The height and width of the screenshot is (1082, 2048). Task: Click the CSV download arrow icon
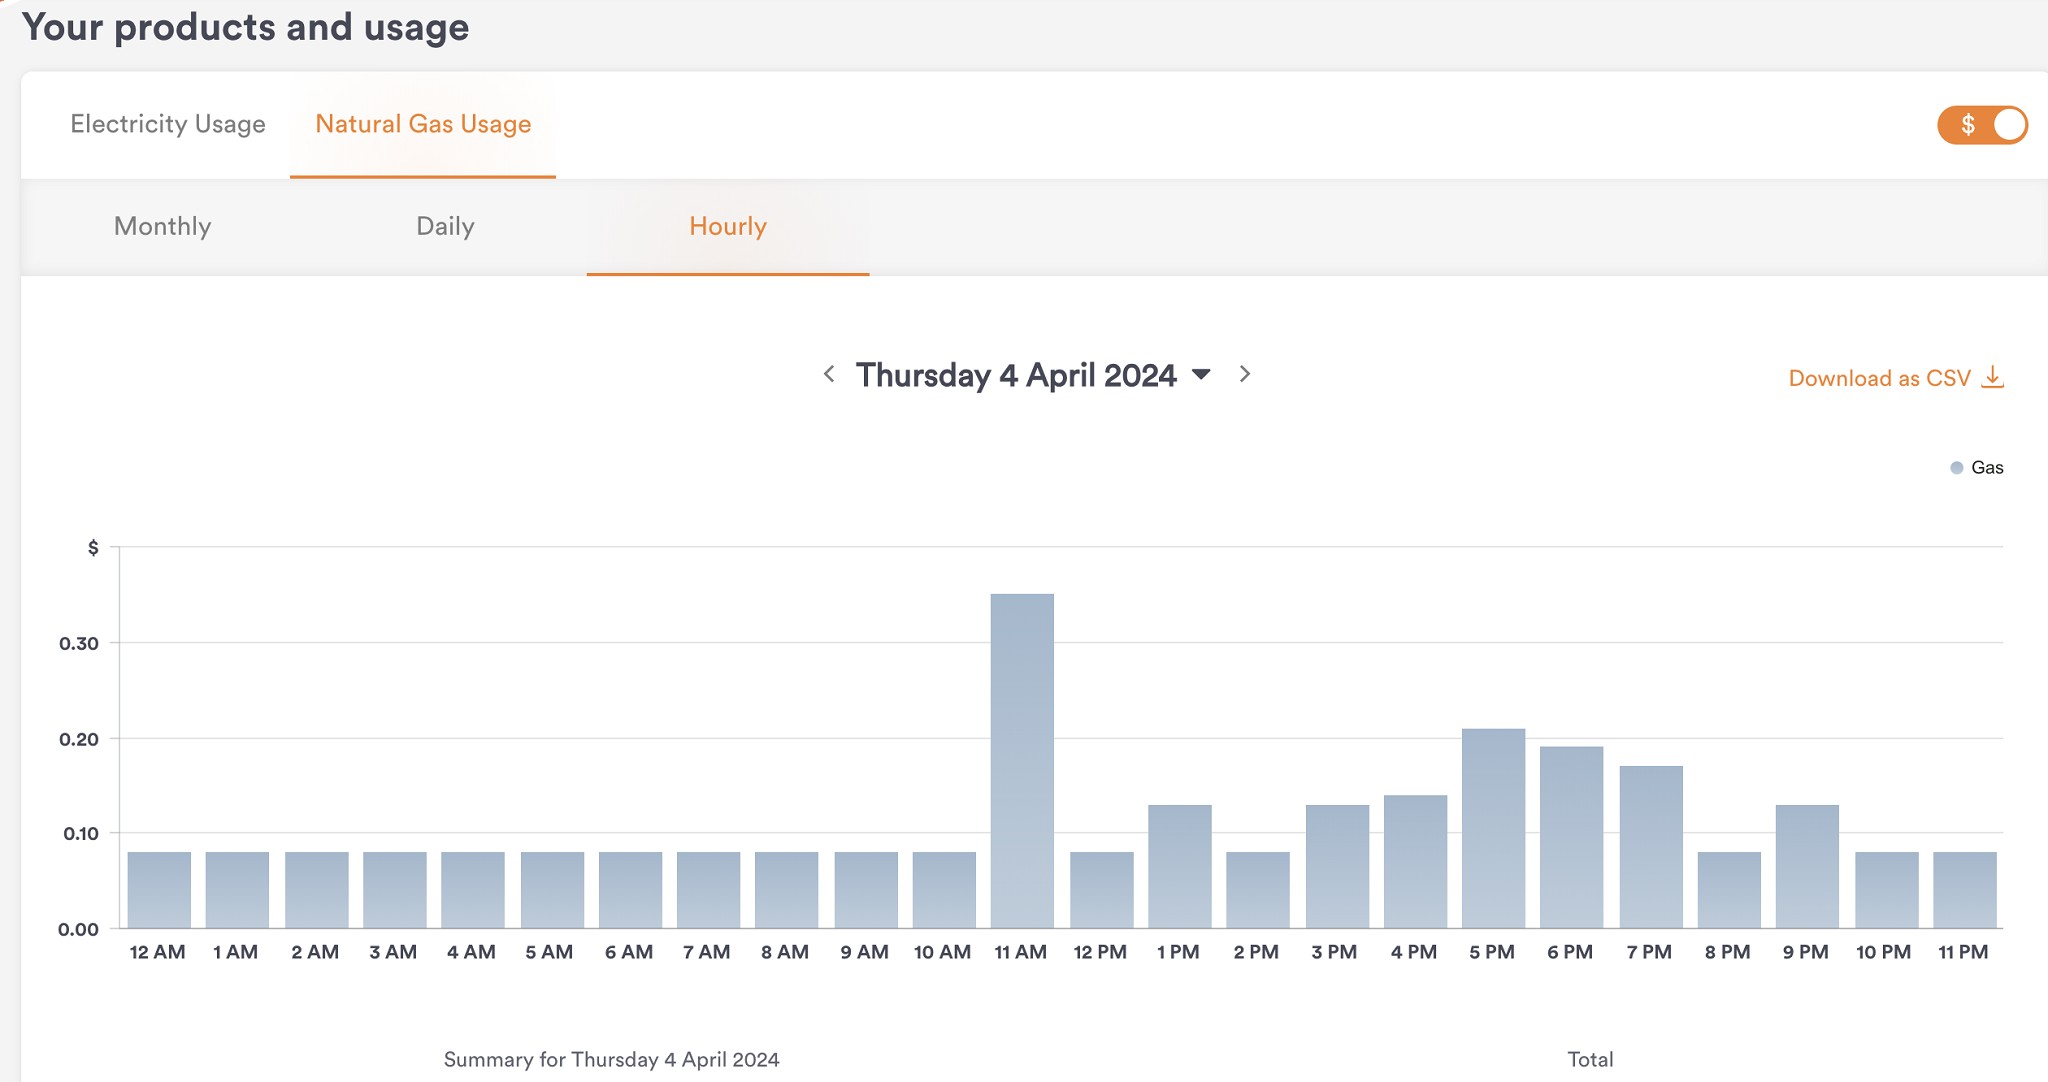1992,377
